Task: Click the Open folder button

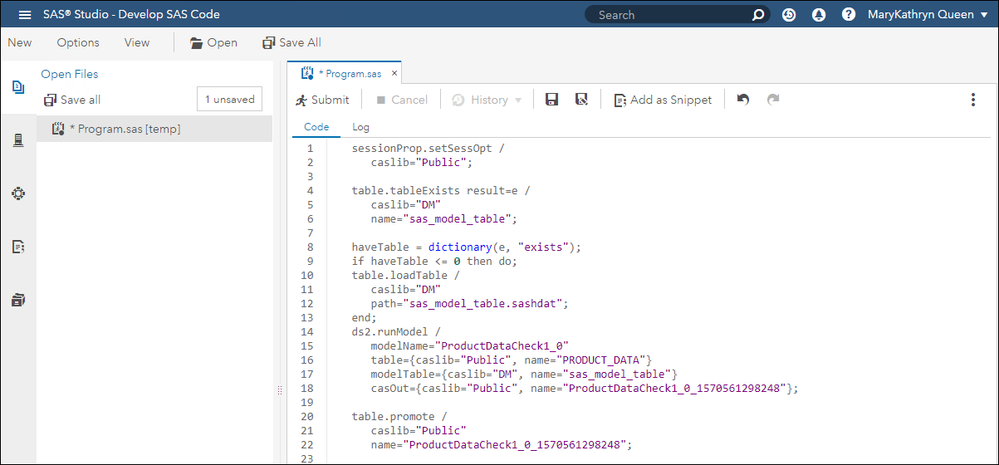Action: (x=213, y=43)
